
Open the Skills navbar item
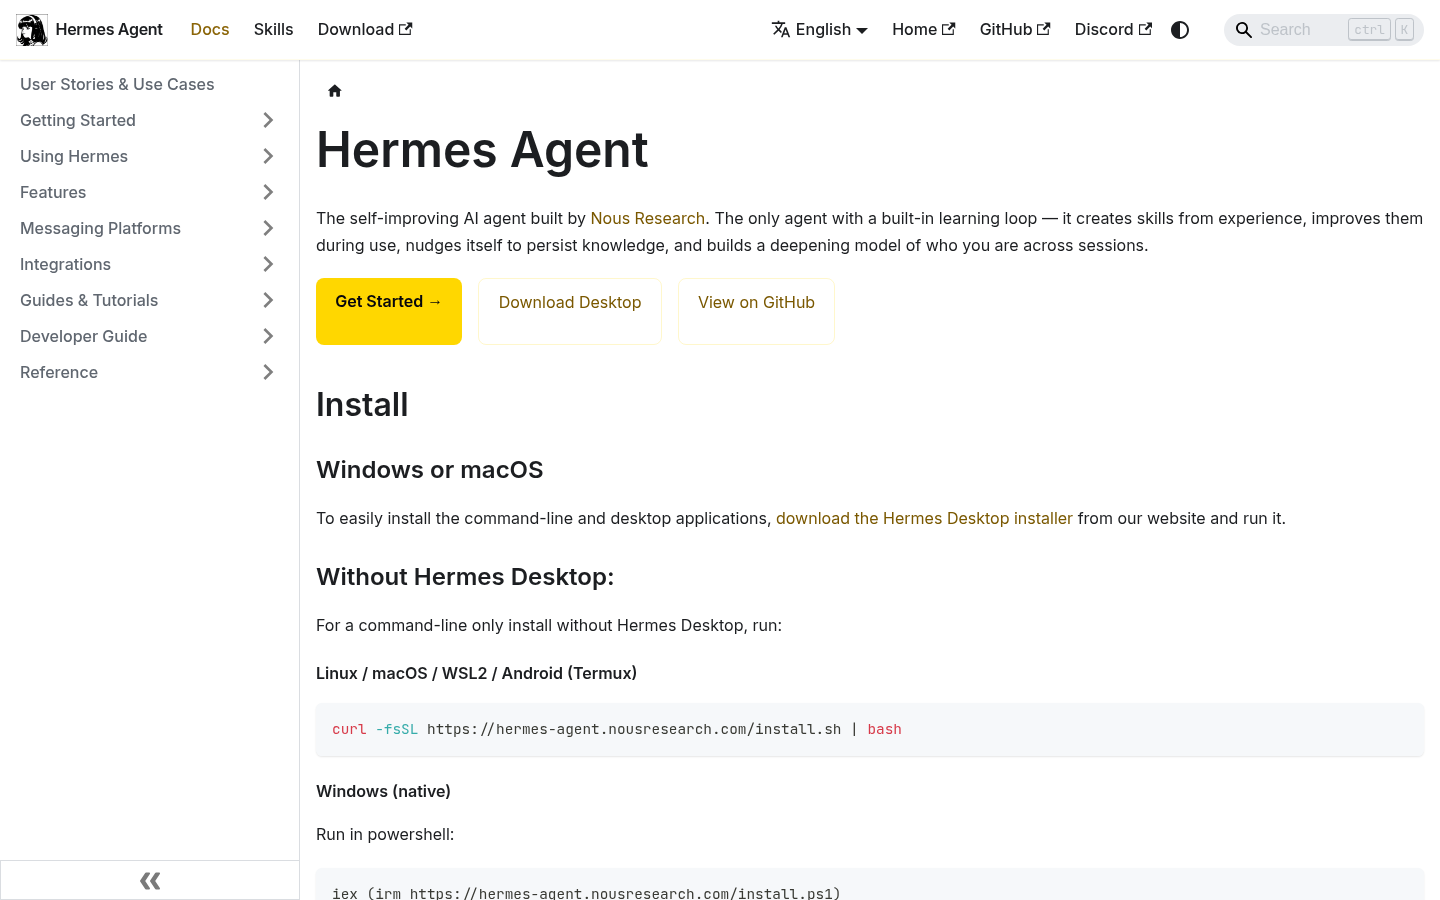[273, 30]
